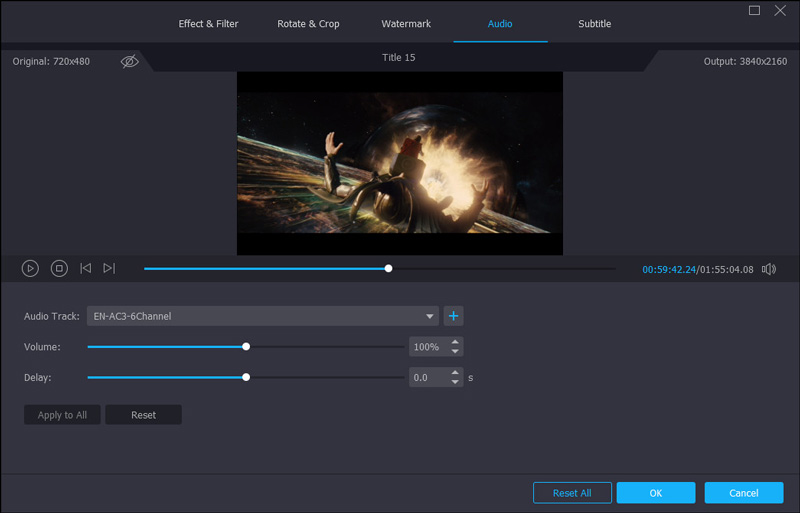
Task: Add a new audio track
Action: tap(453, 316)
